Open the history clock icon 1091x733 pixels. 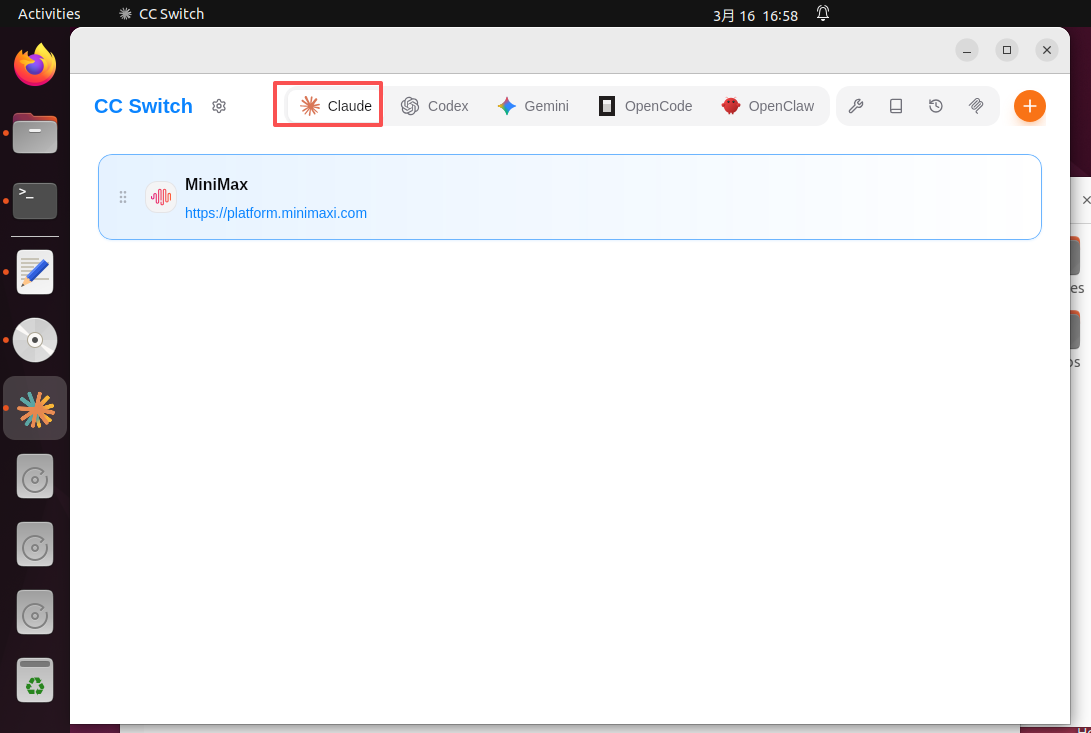click(x=936, y=106)
